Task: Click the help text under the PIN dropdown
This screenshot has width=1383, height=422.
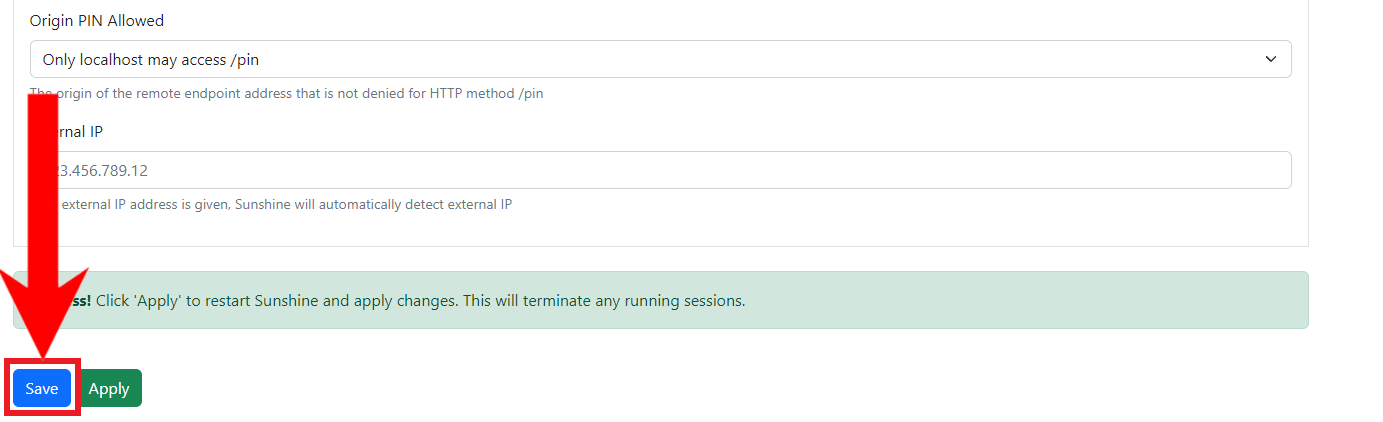Action: (300, 94)
